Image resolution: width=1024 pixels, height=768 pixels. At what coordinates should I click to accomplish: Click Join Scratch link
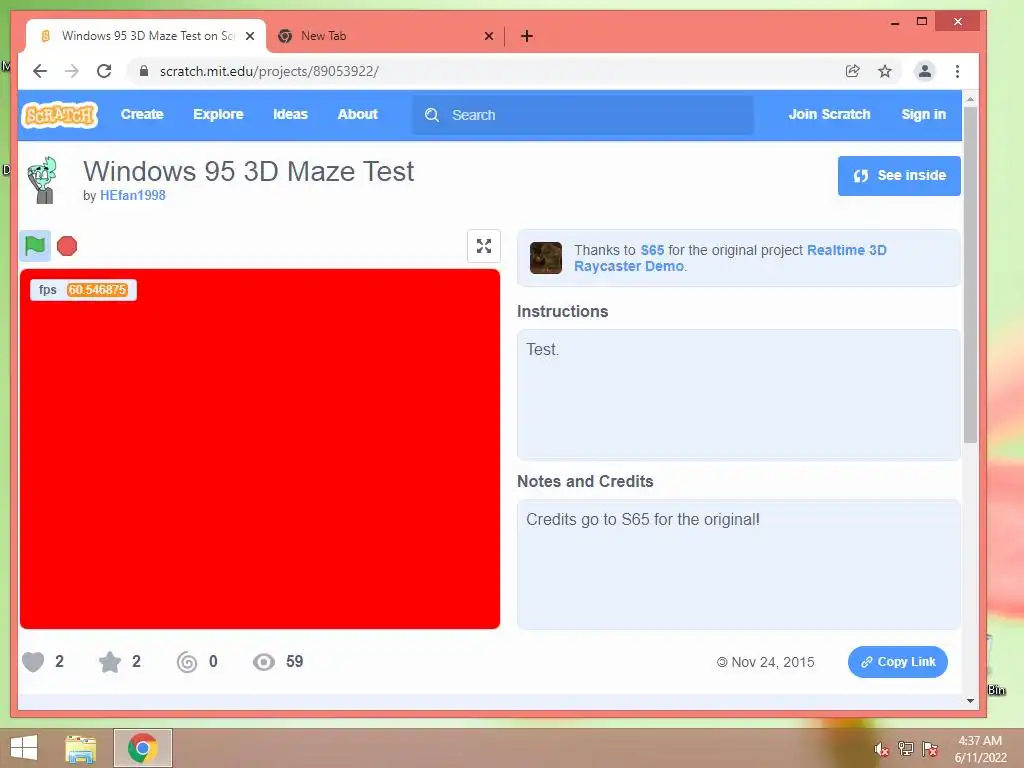(x=829, y=114)
